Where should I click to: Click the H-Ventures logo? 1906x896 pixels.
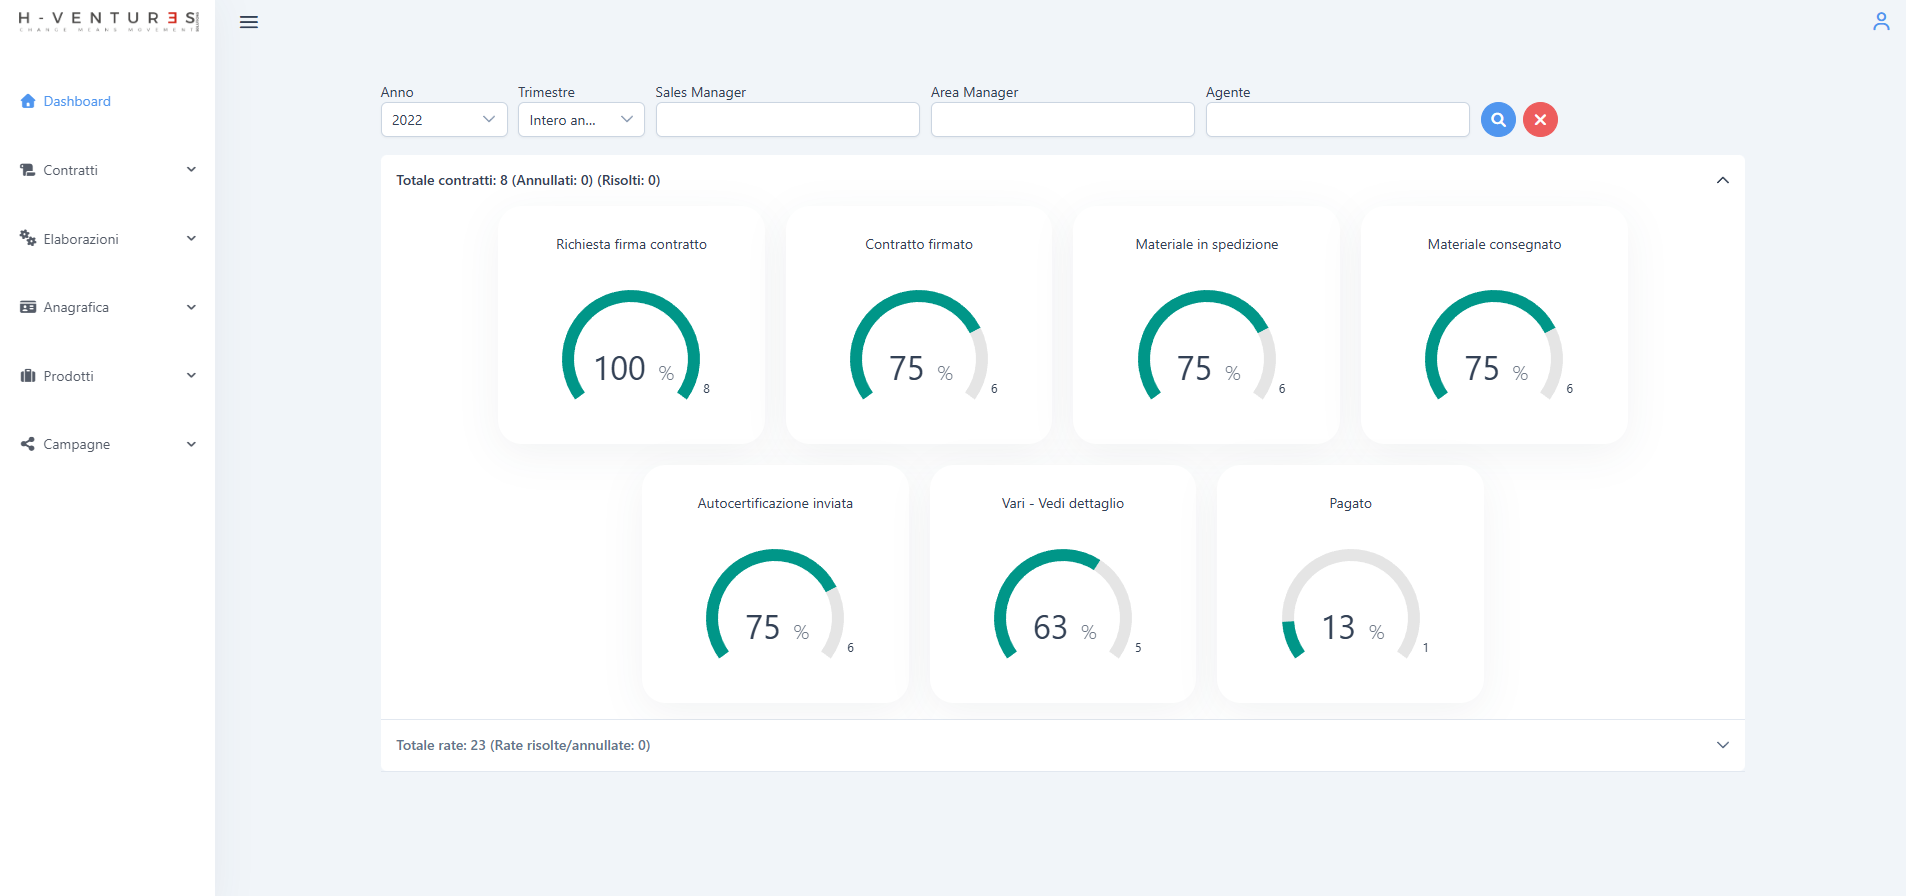click(x=108, y=21)
